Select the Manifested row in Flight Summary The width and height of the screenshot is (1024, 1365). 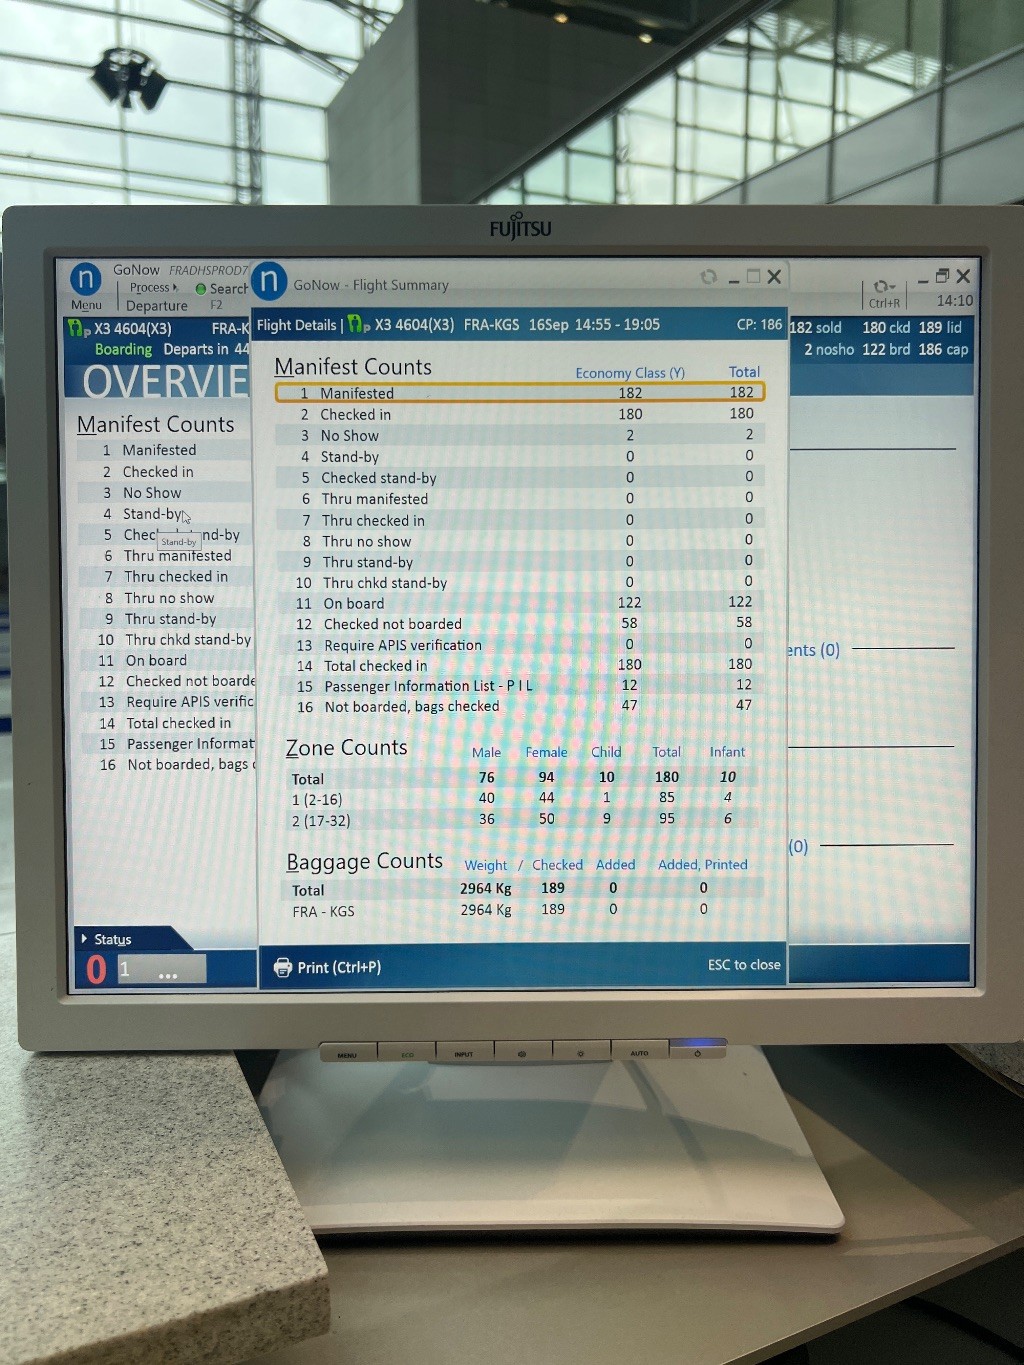[x=519, y=393]
